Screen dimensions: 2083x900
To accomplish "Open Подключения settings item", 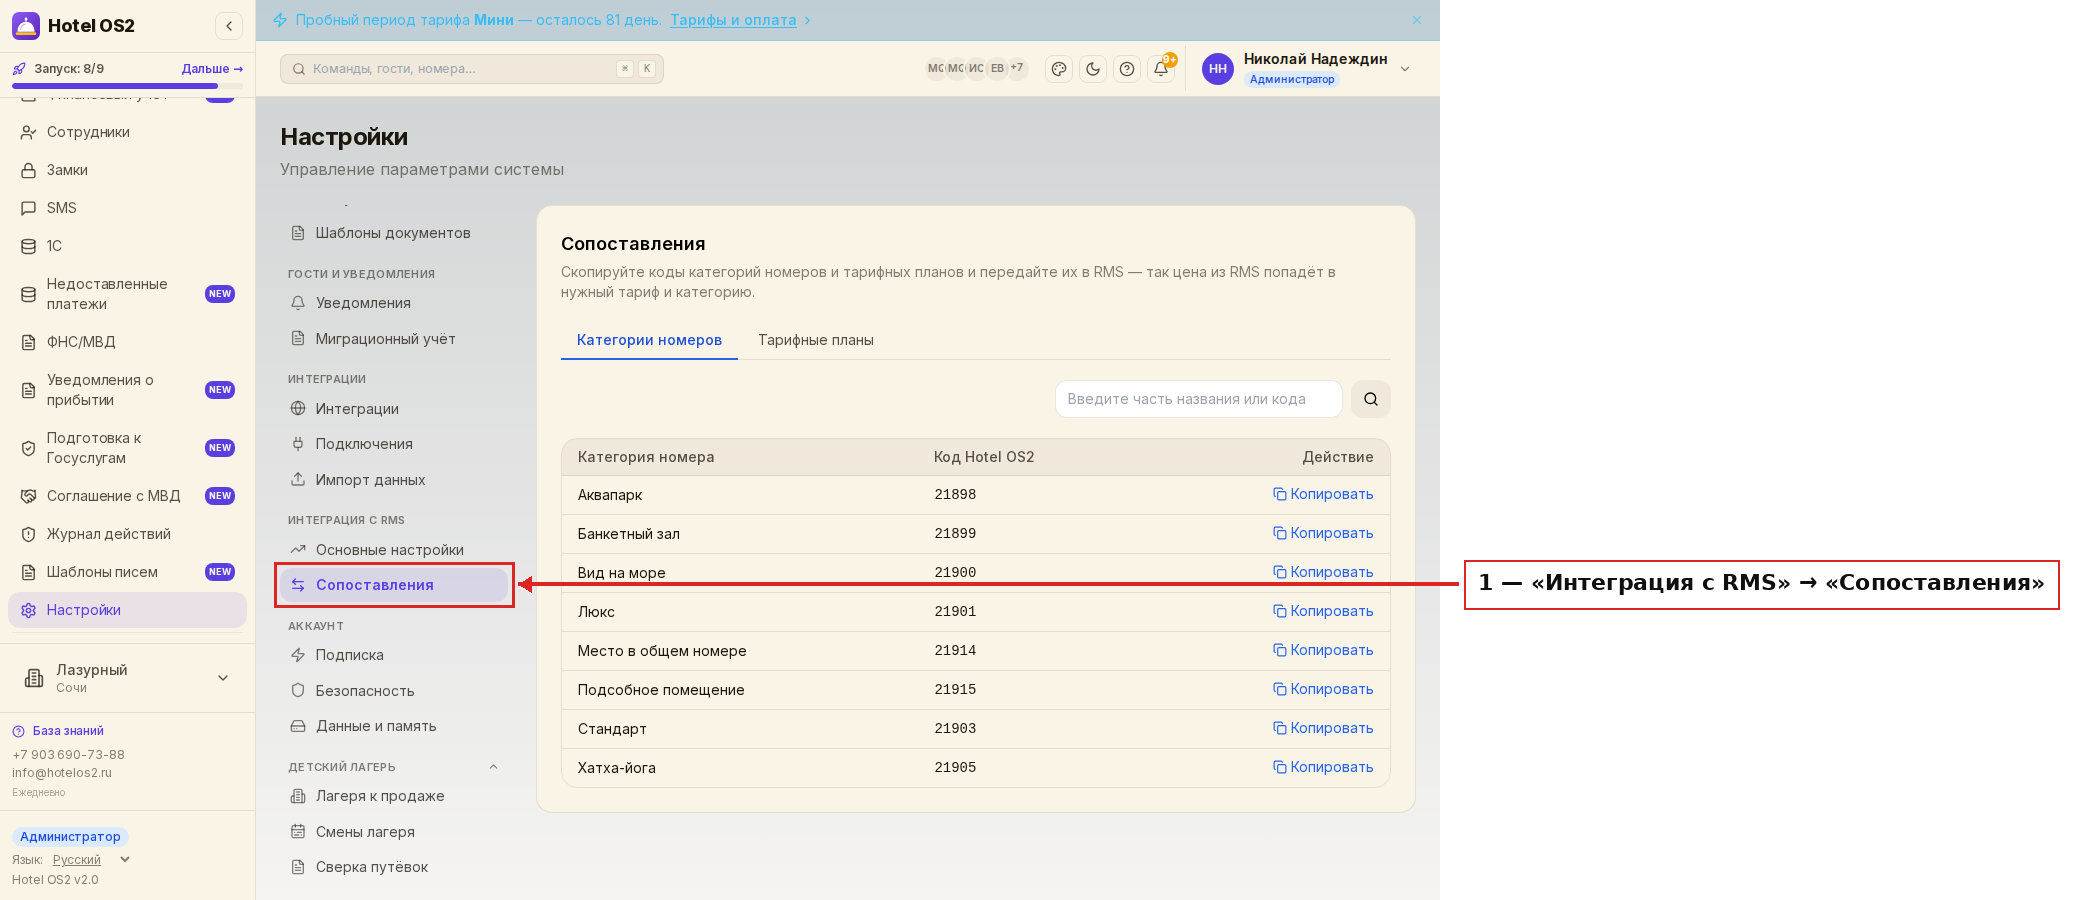I will coord(394,444).
